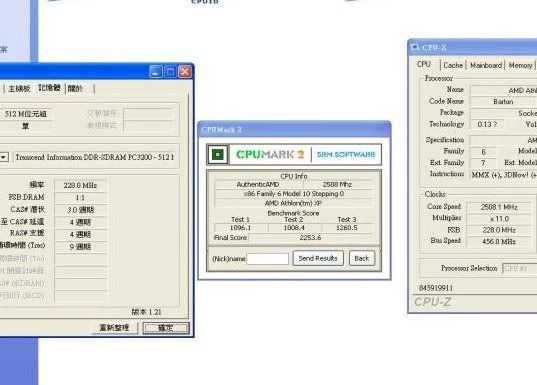The height and width of the screenshot is (385, 537).
Task: Click the Final Score value 2253.6
Action: 310,237
